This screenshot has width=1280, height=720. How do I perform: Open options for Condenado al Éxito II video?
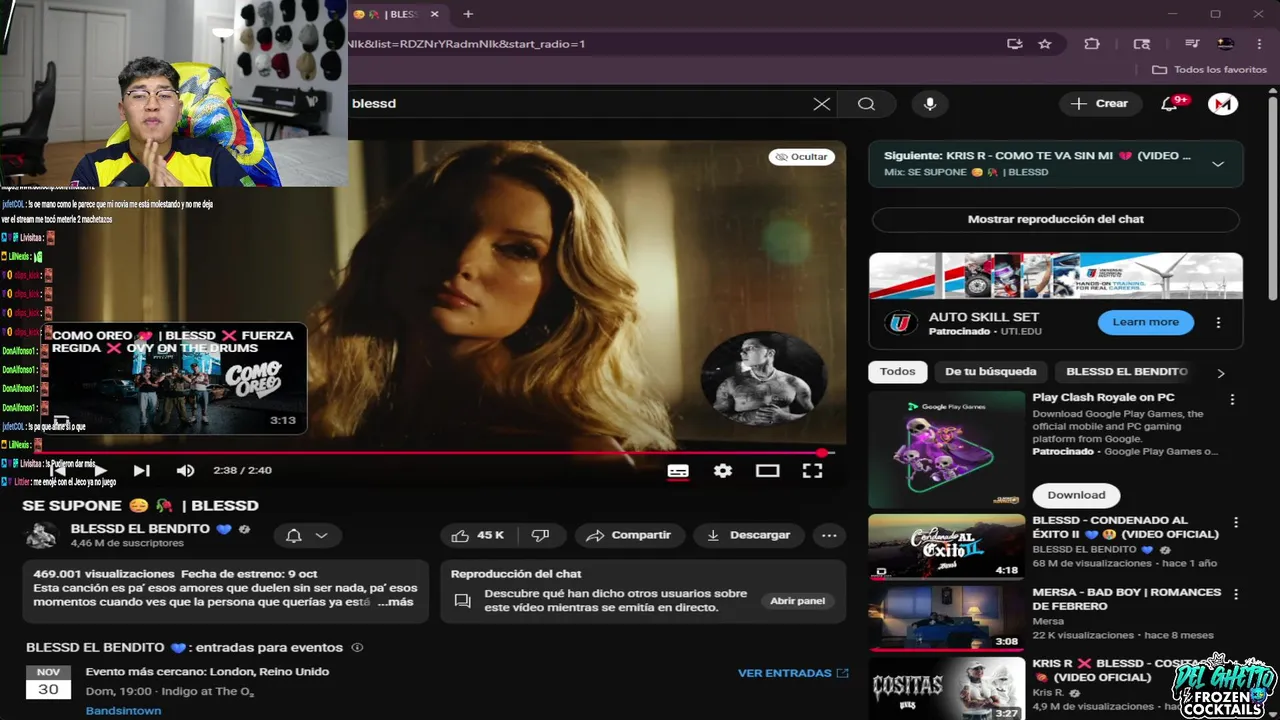click(1236, 522)
